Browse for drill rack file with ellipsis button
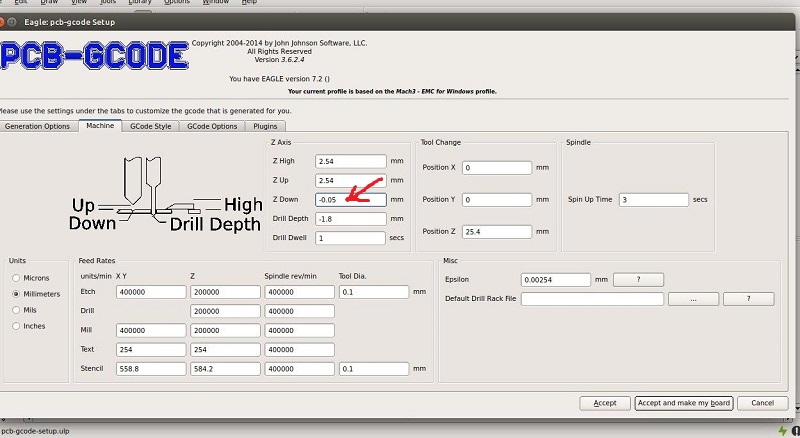Image resolution: width=800 pixels, height=438 pixels. 693,299
